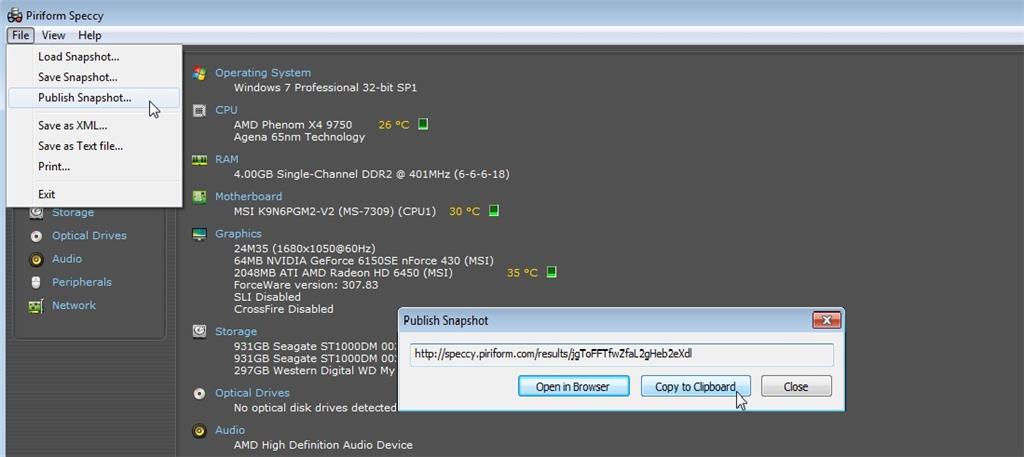Click the '4.00GB Single-Channel DDR2' RAM line

[x=372, y=174]
